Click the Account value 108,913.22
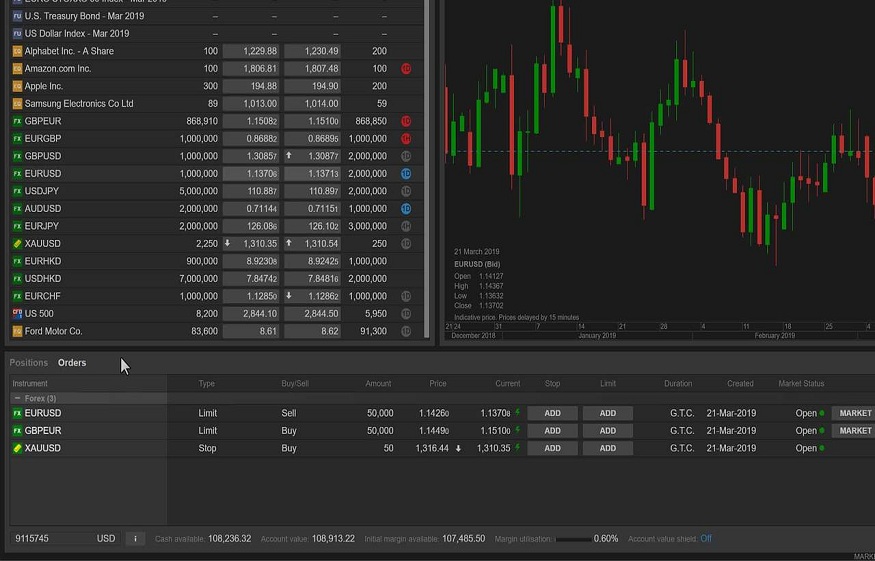The image size is (875, 561). (x=333, y=539)
